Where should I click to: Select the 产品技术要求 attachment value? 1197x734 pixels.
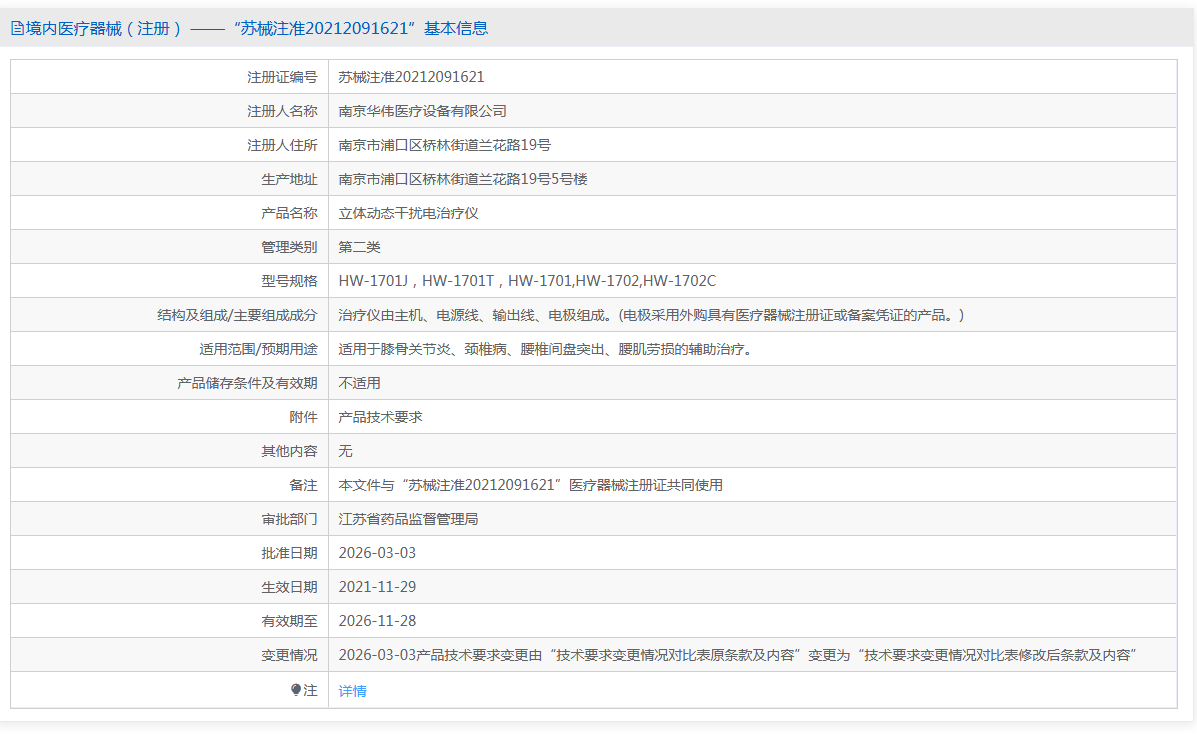coord(381,417)
